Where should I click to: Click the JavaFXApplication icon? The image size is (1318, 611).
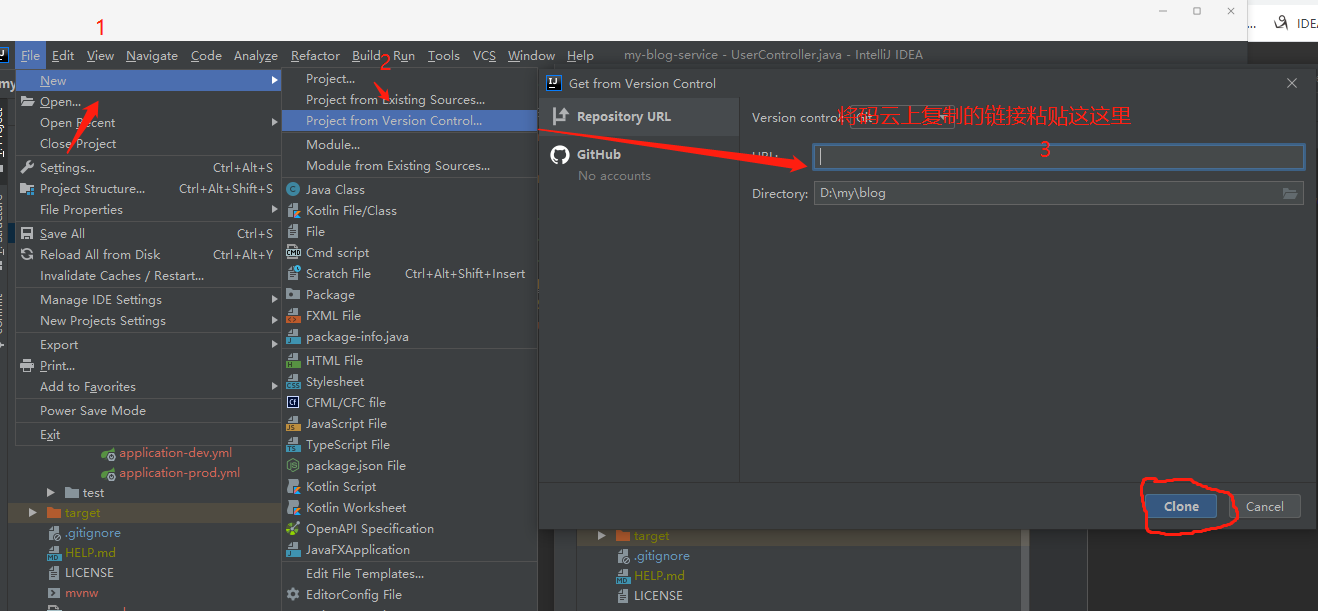click(x=293, y=550)
